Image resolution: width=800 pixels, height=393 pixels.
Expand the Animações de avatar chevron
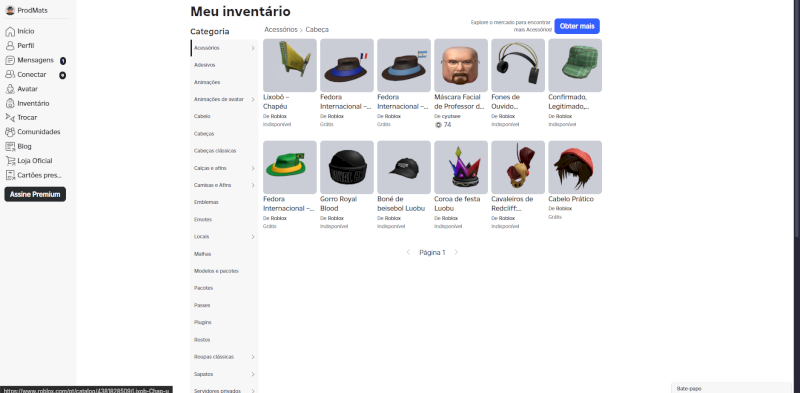pyautogui.click(x=253, y=100)
